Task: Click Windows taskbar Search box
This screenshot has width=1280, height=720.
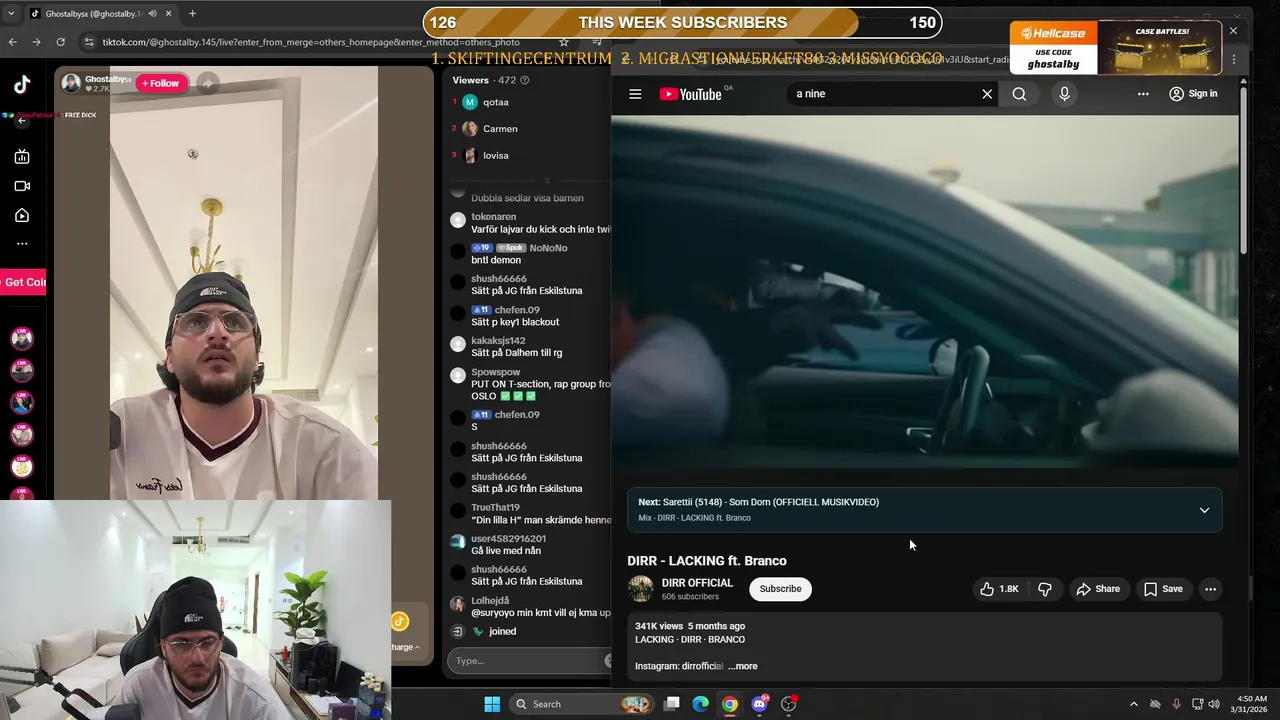Action: pyautogui.click(x=580, y=704)
